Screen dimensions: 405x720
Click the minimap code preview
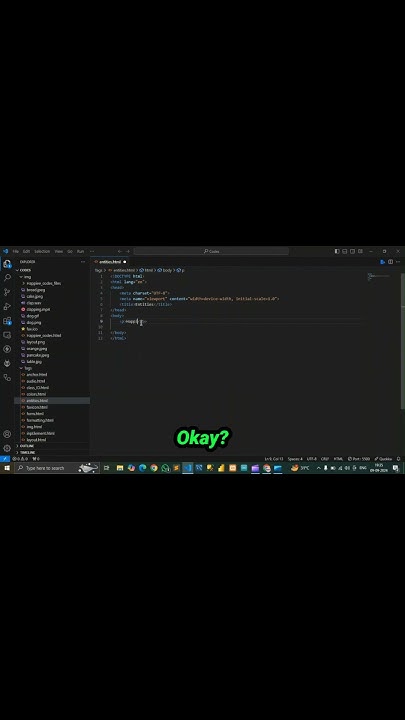[x=379, y=277]
